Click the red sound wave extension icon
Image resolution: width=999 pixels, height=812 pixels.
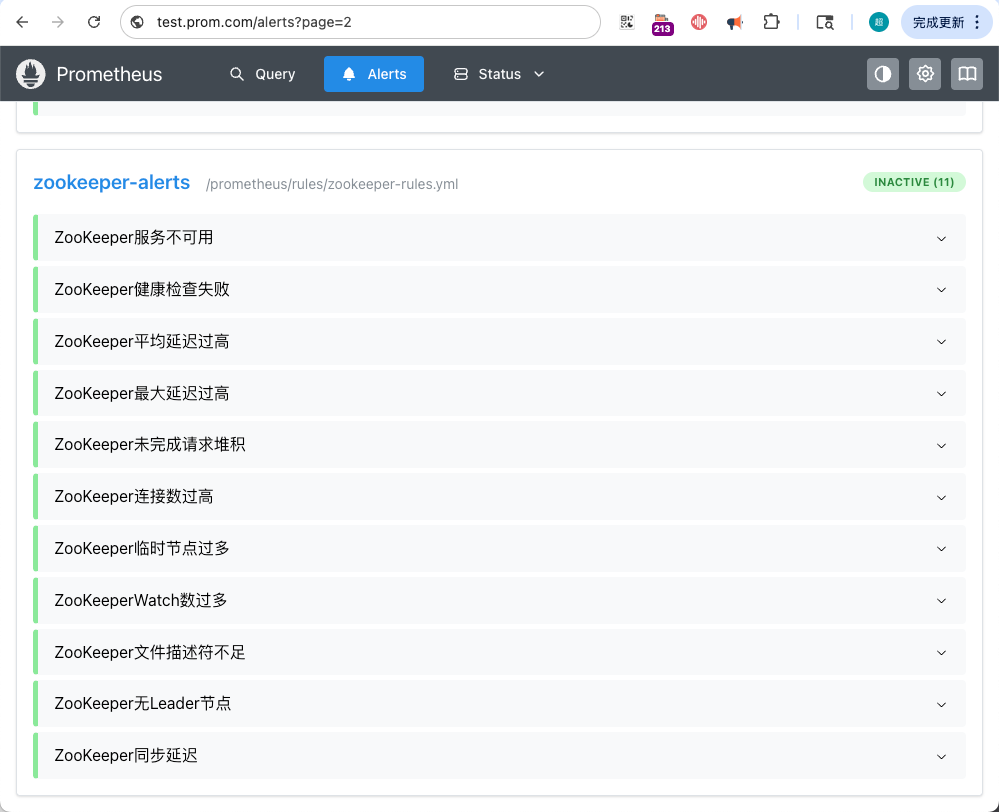click(x=699, y=22)
